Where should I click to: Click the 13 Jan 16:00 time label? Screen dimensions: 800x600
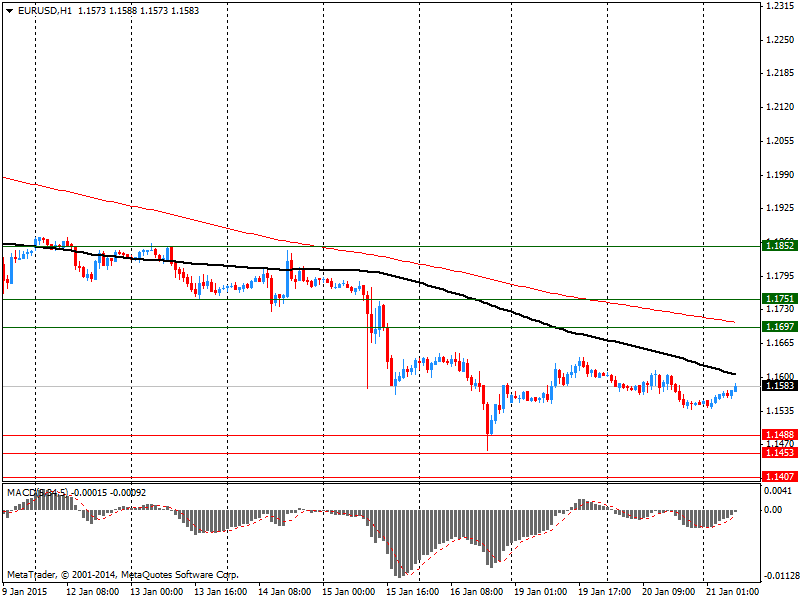(x=221, y=592)
